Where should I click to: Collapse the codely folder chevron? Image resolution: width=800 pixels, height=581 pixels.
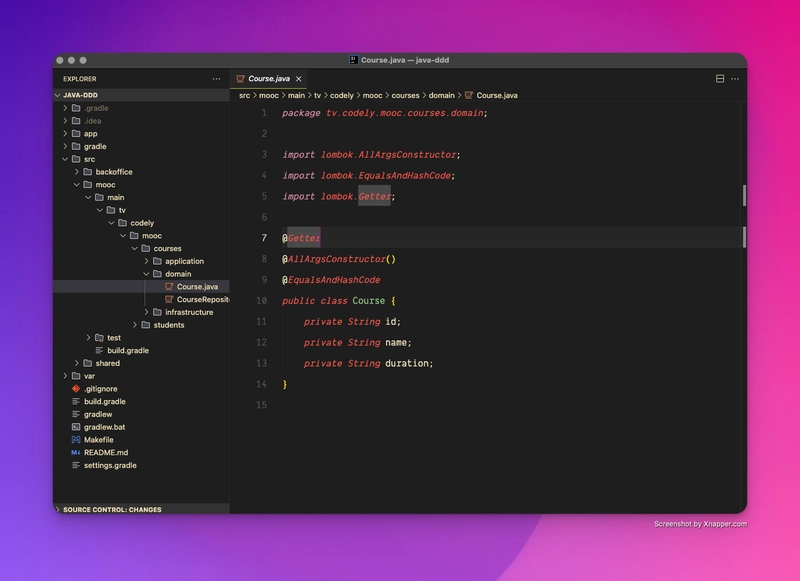111,223
